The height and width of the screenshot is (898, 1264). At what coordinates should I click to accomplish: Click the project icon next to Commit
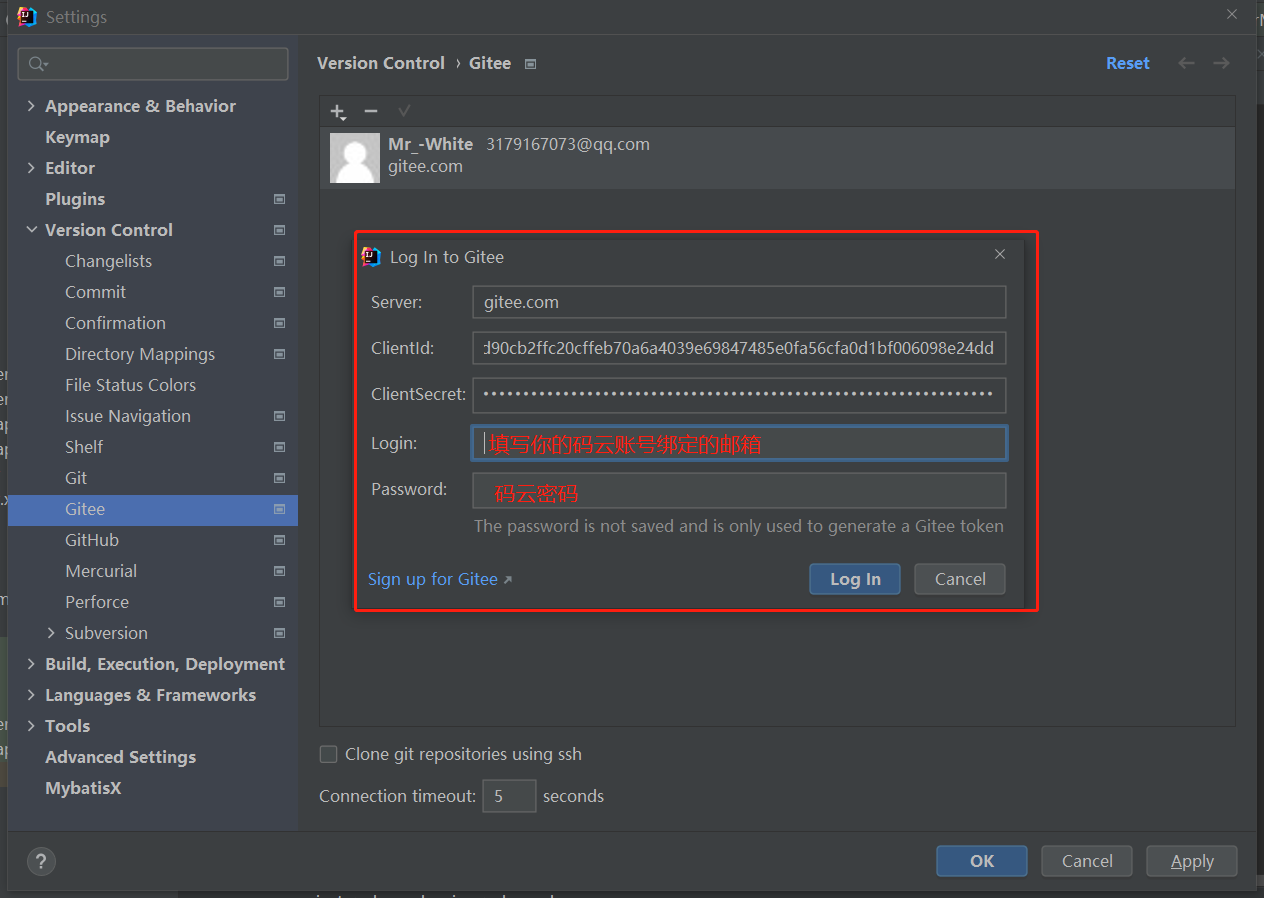[x=280, y=292]
